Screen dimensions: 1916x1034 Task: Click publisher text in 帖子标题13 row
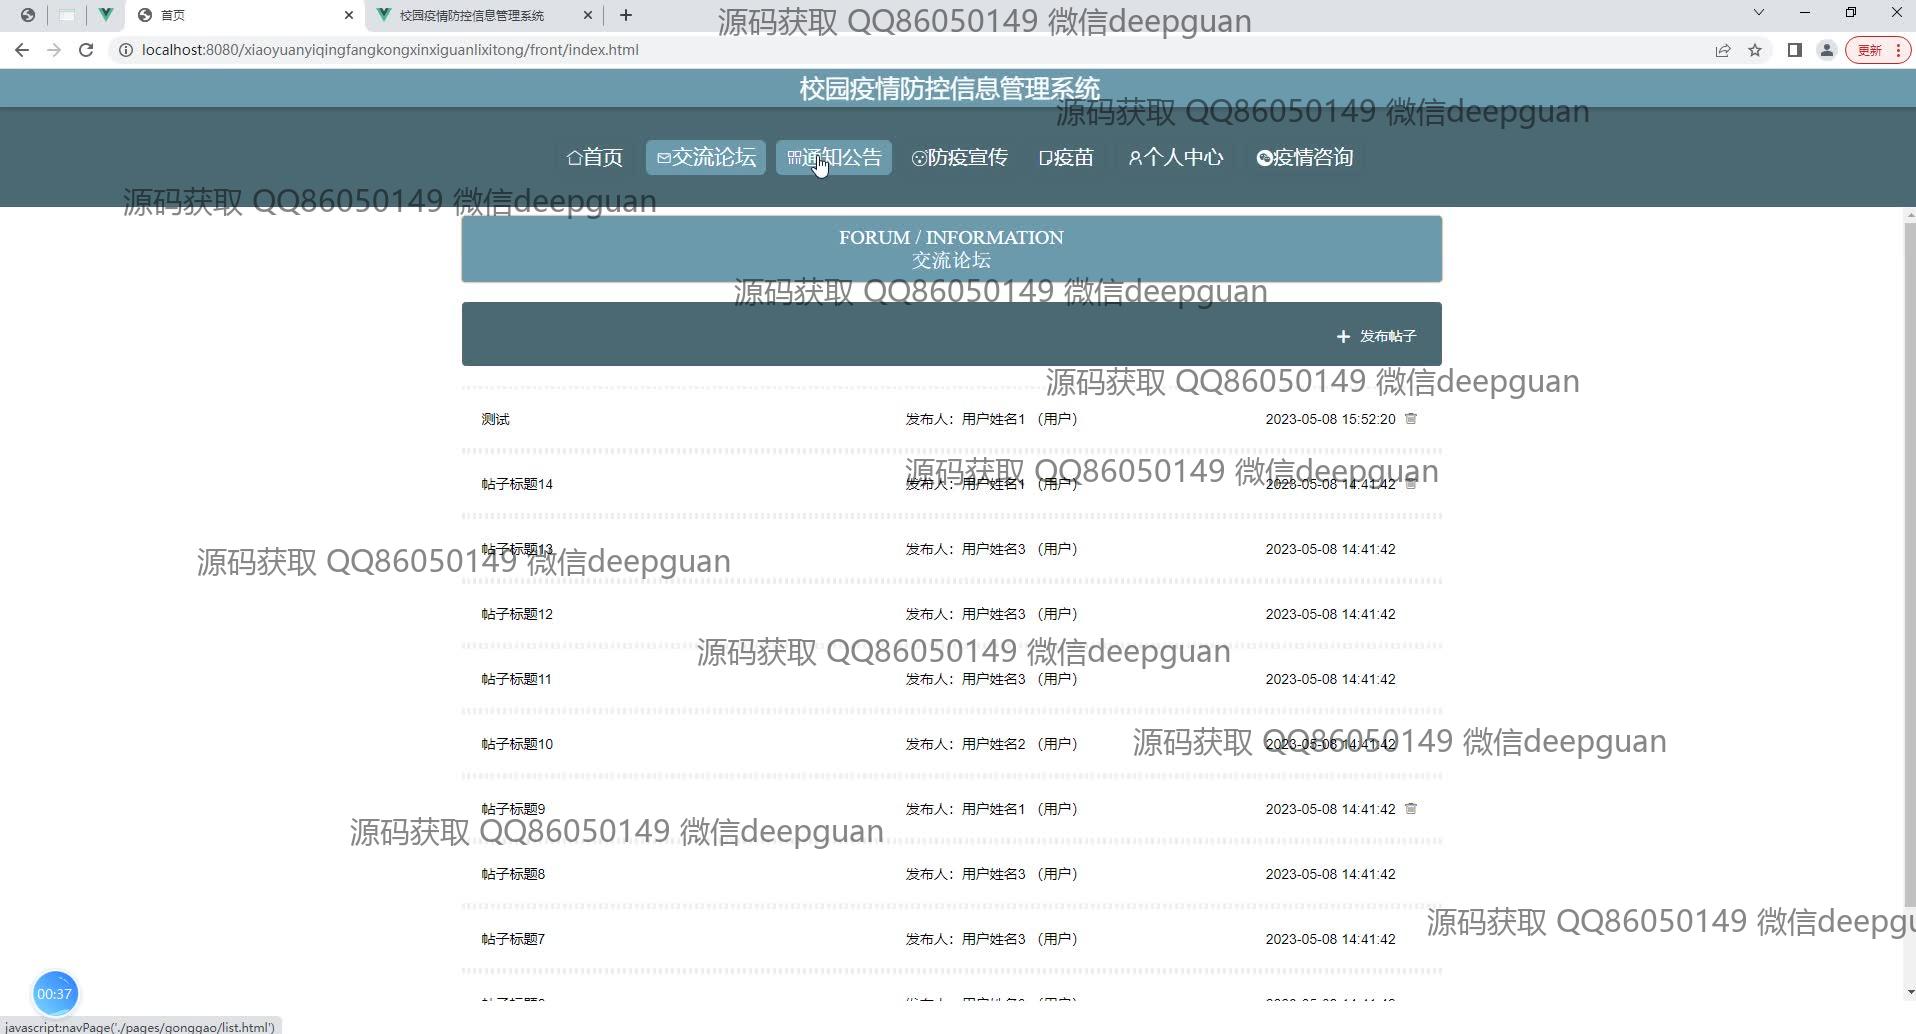coord(992,550)
